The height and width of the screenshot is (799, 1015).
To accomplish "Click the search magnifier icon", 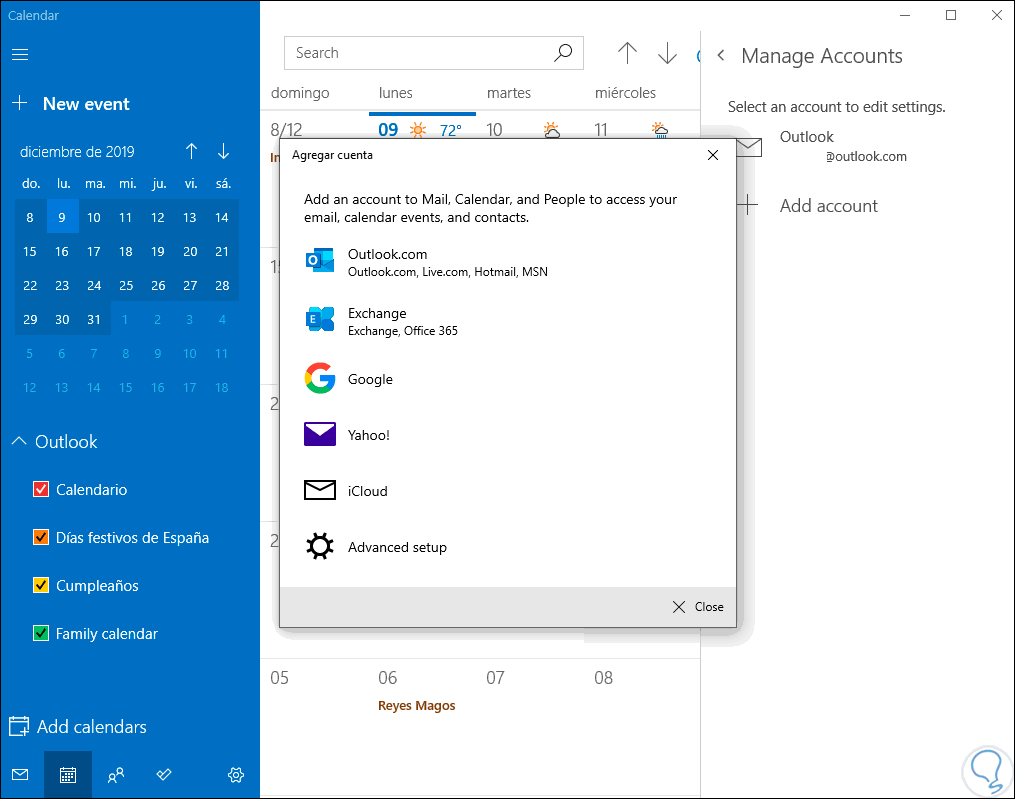I will pyautogui.click(x=563, y=52).
